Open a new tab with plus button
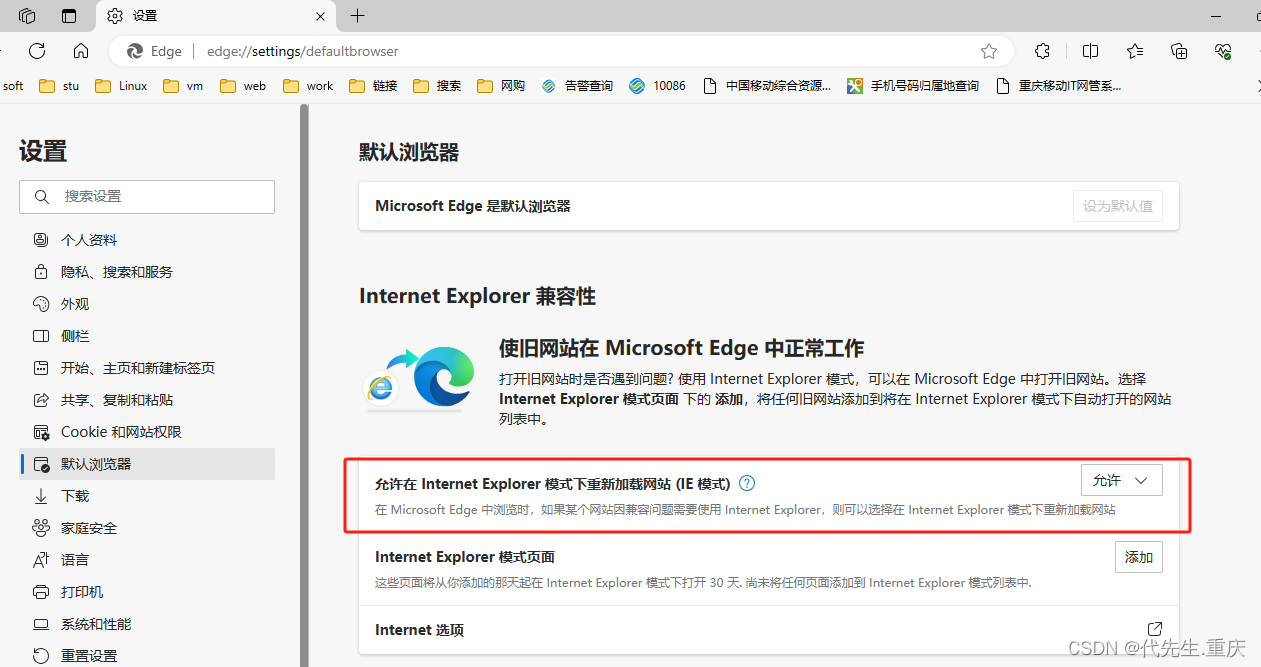 (357, 16)
